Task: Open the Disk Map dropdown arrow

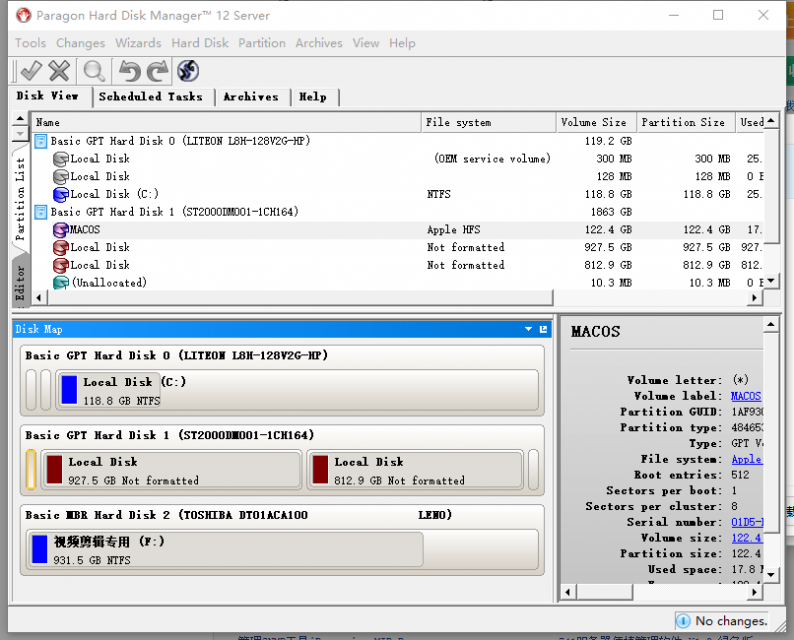Action: [x=529, y=329]
